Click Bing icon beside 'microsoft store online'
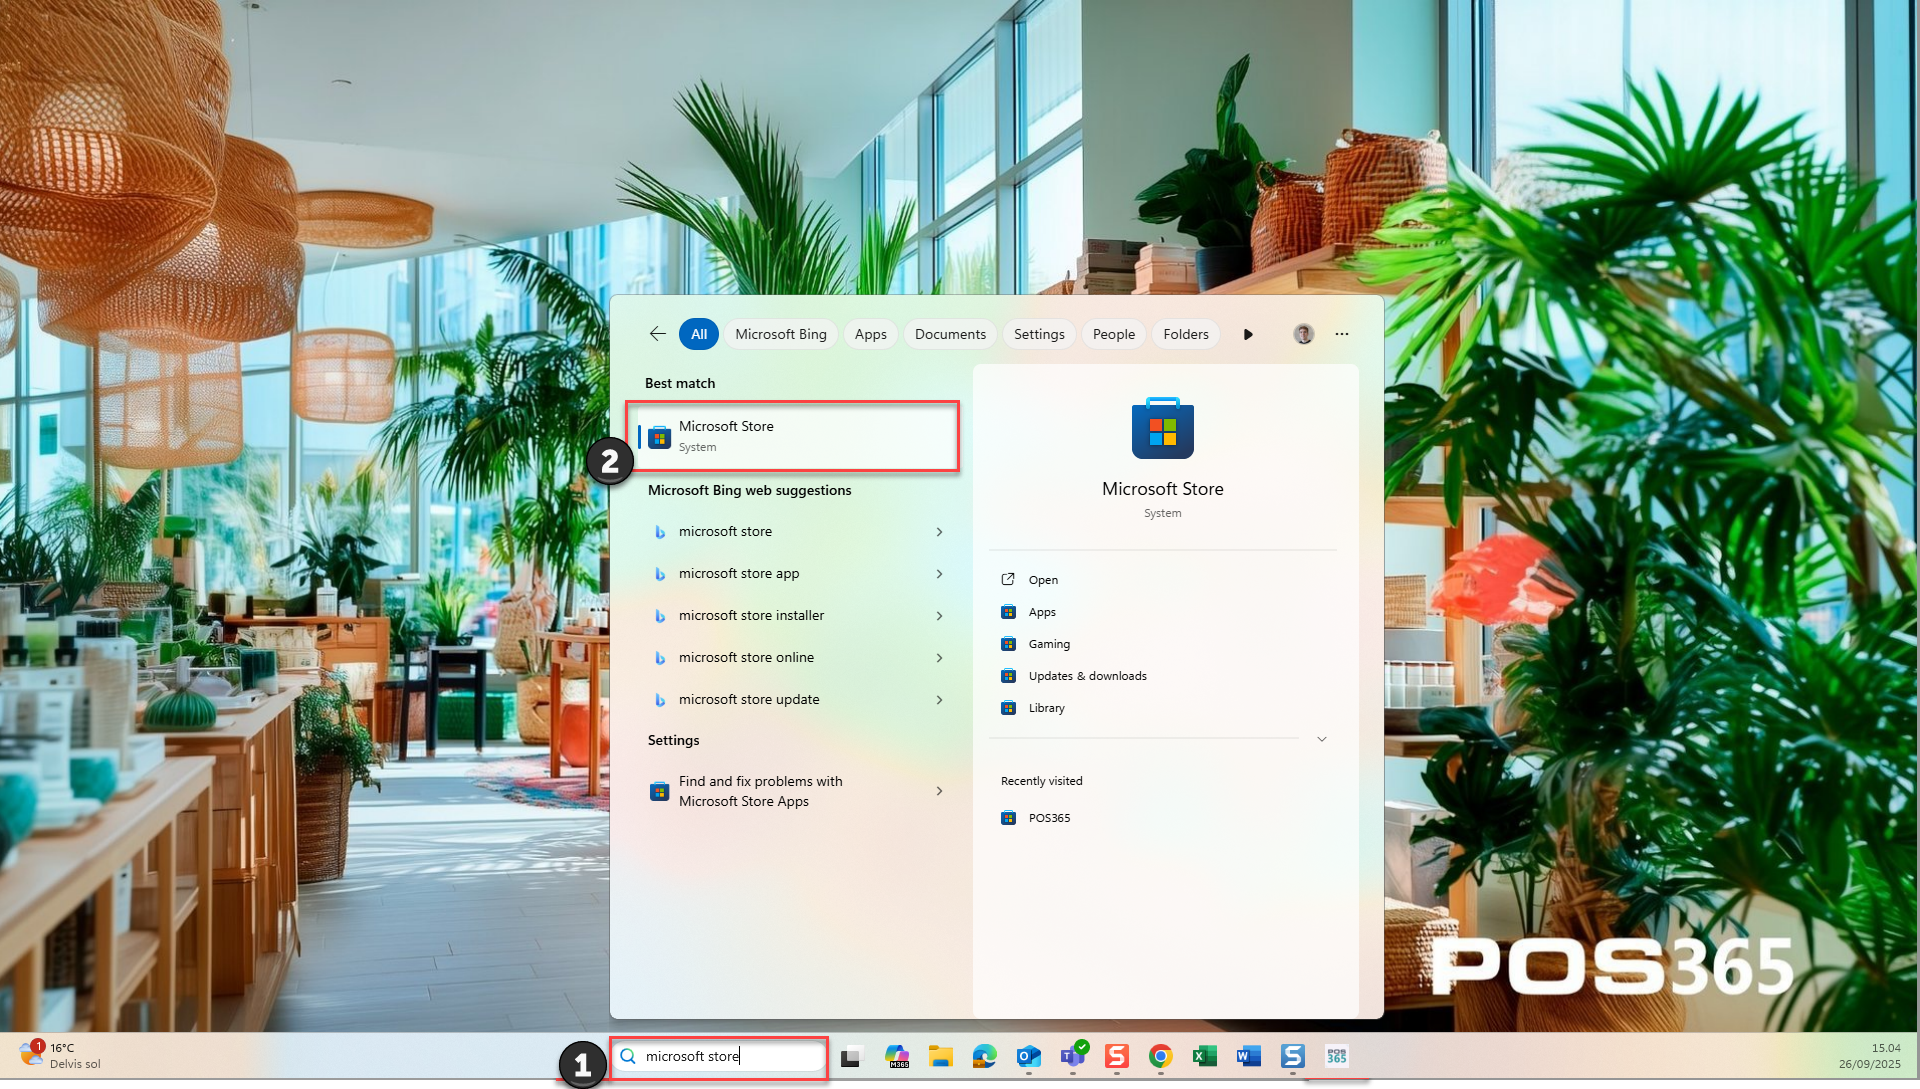This screenshot has width=1920, height=1089. pyautogui.click(x=660, y=658)
